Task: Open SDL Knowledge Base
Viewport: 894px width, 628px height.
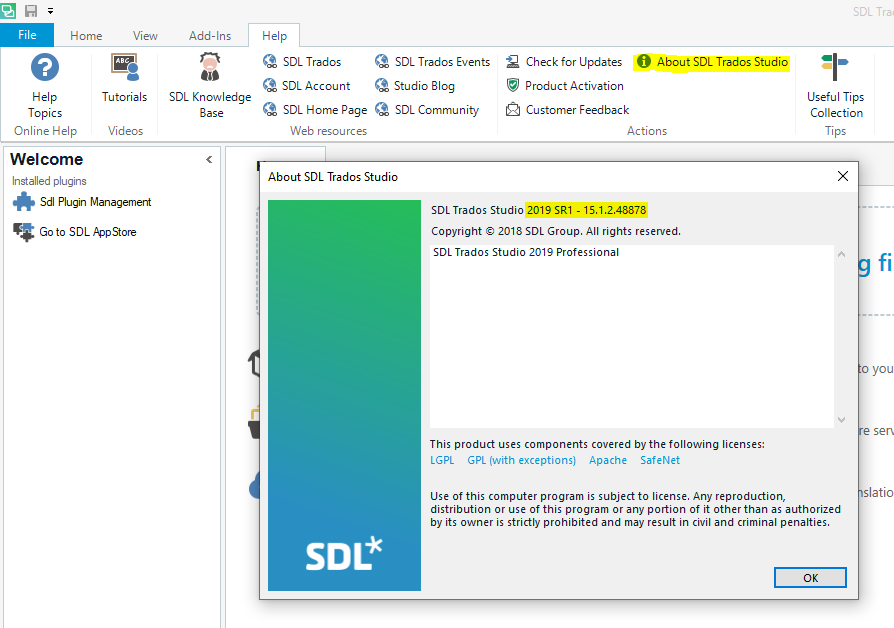Action: [x=210, y=86]
